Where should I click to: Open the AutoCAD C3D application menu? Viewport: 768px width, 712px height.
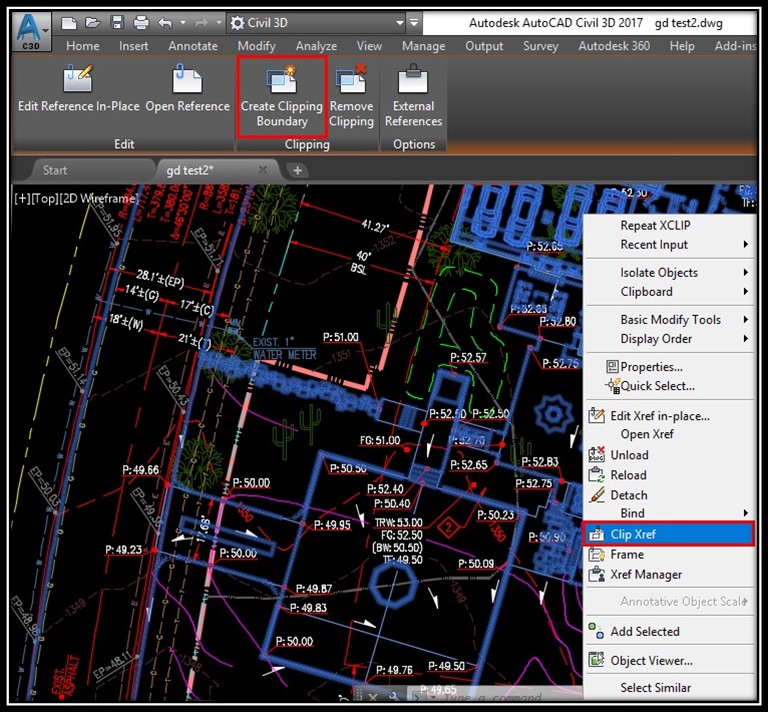click(x=31, y=31)
